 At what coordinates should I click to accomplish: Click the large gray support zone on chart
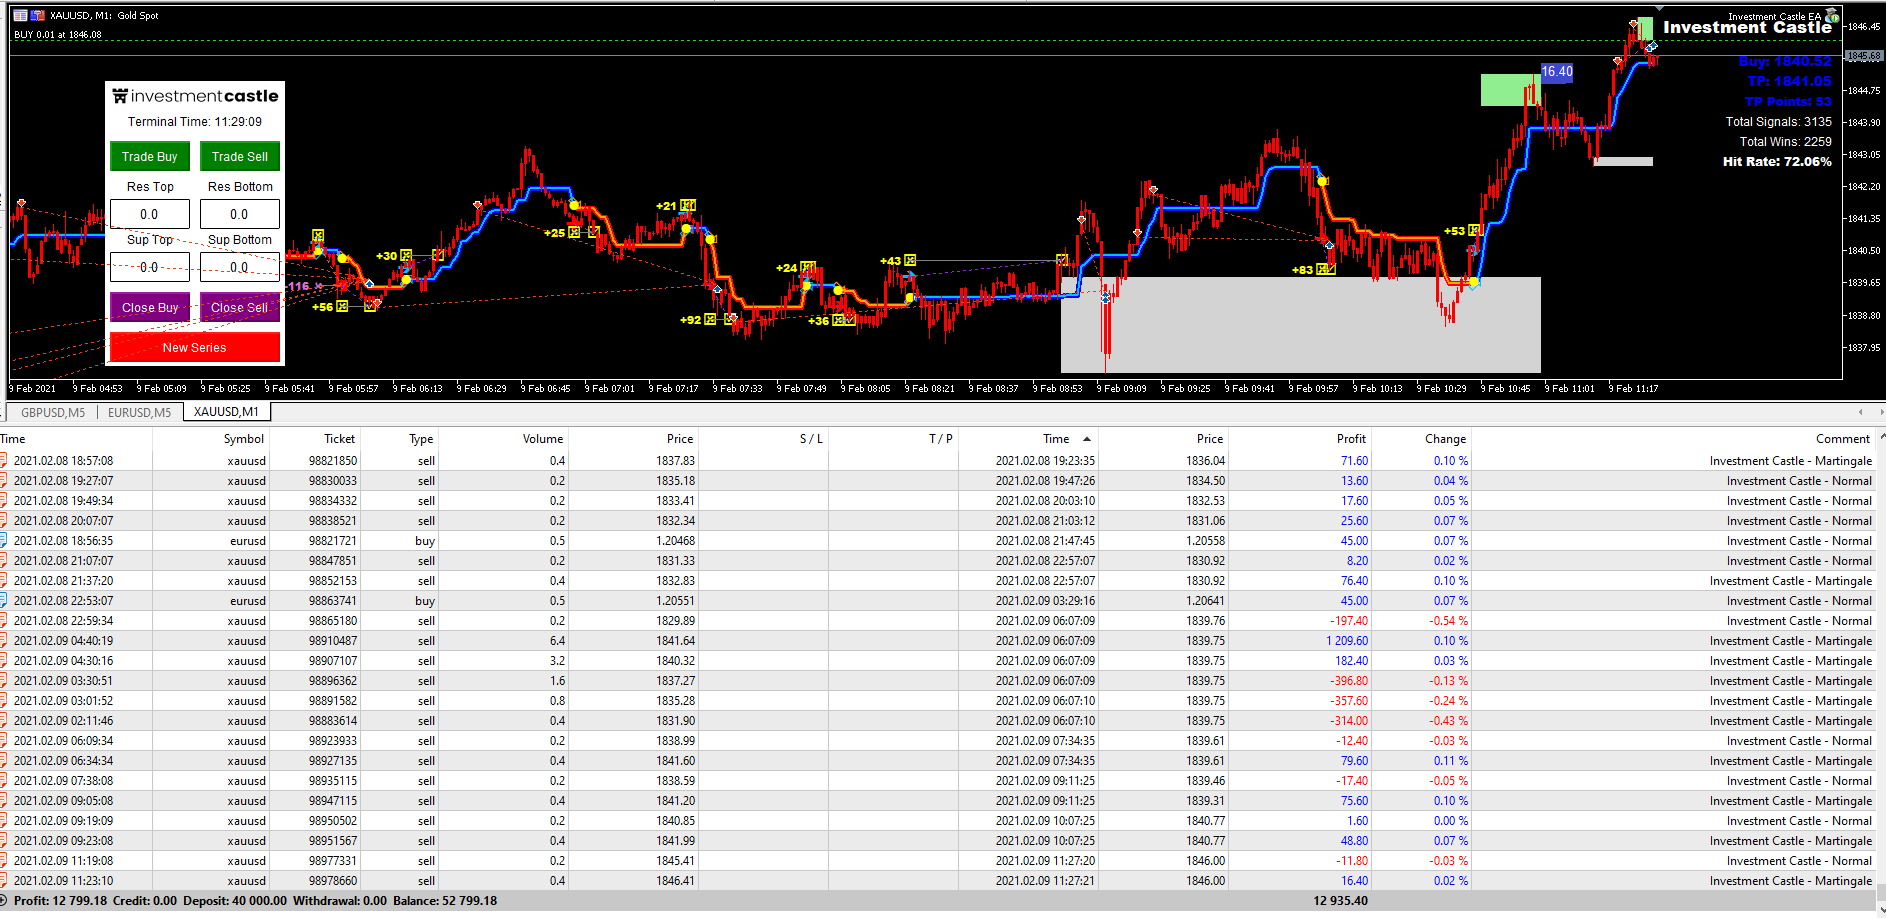click(1300, 325)
